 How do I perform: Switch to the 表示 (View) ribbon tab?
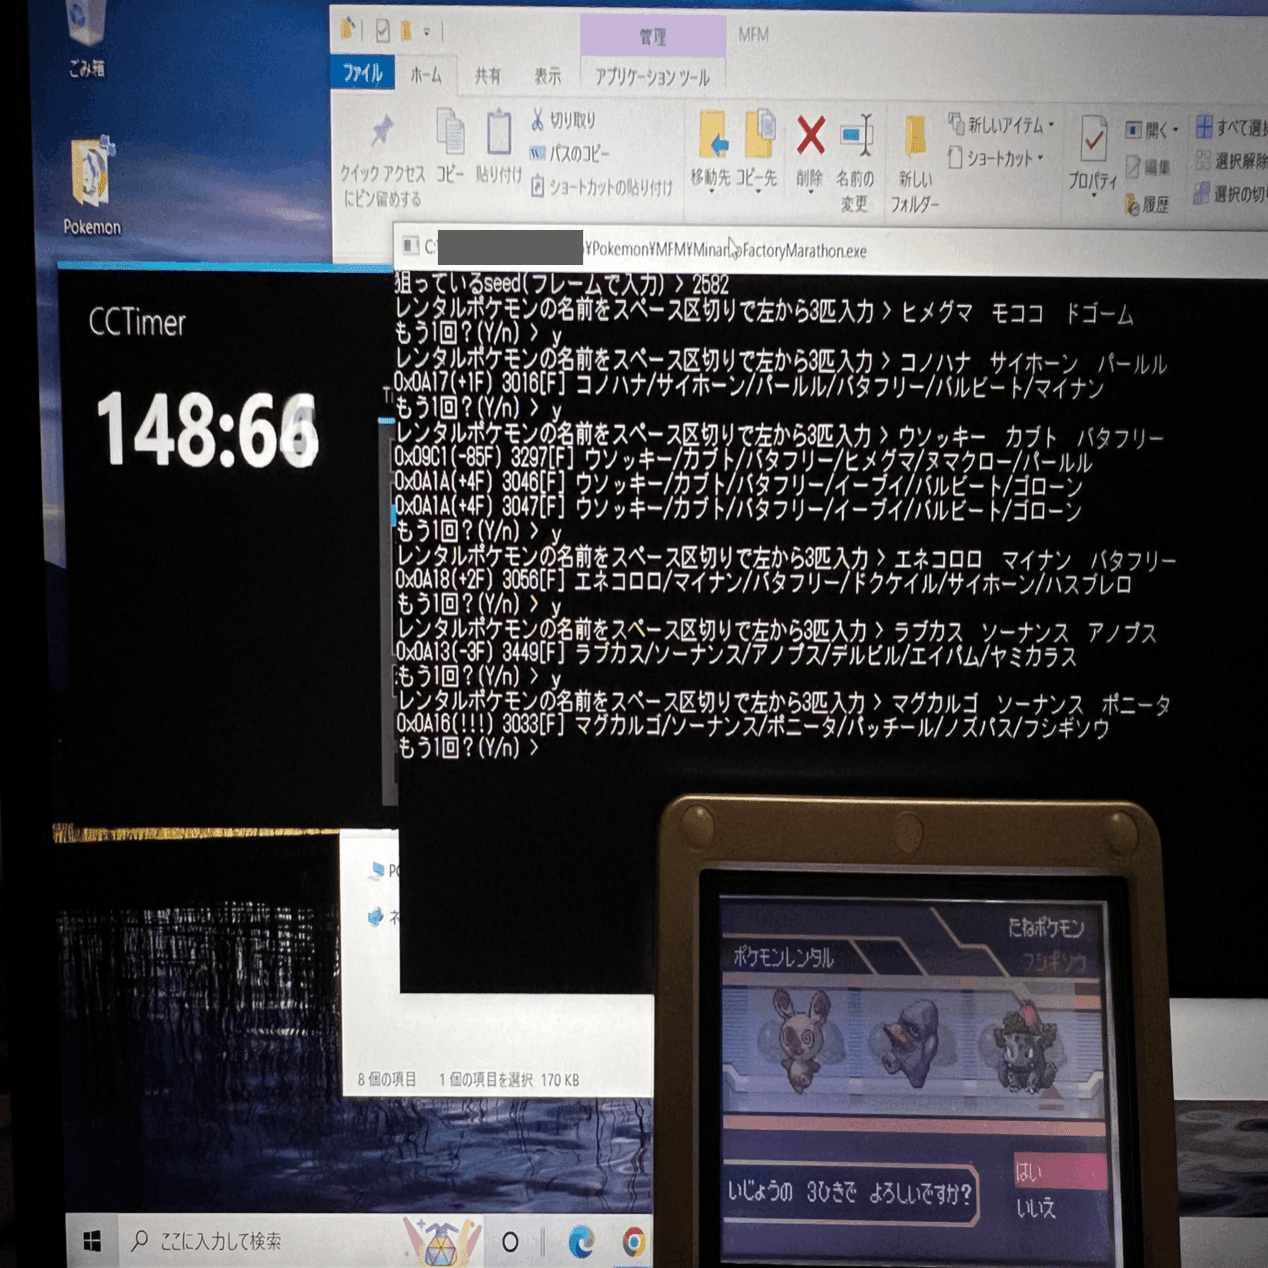click(547, 76)
